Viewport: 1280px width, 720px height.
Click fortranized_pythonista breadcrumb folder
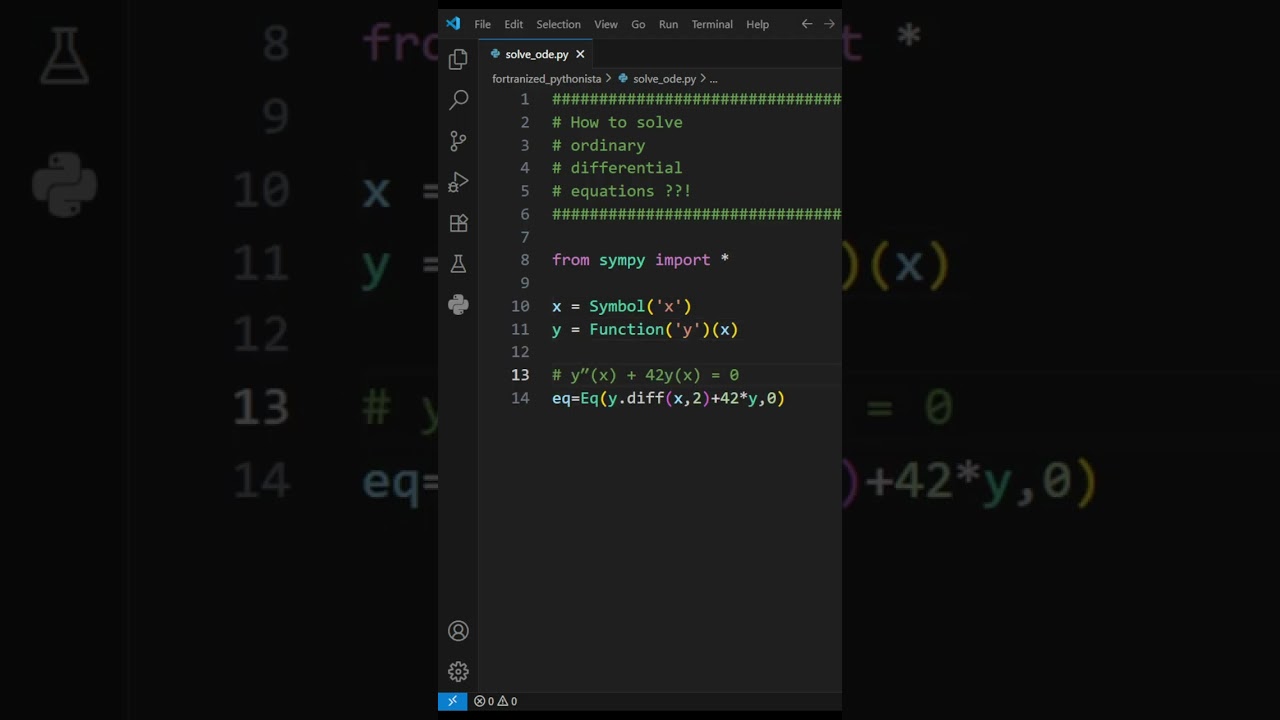[x=547, y=78]
